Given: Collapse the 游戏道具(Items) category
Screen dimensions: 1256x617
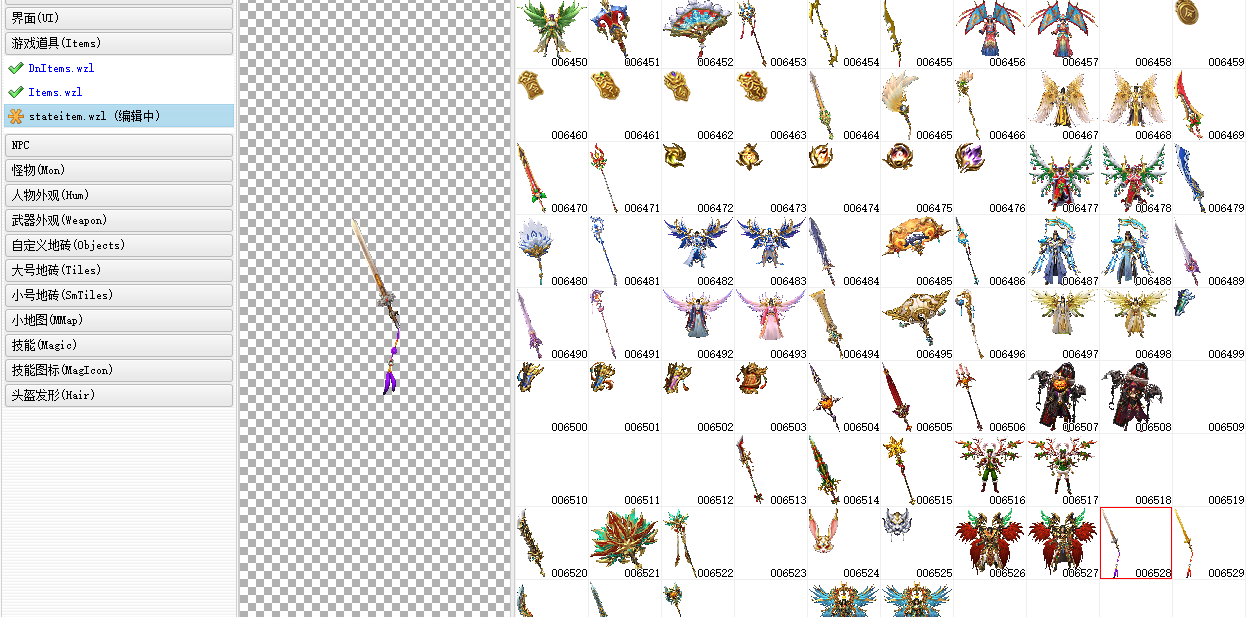Looking at the screenshot, I should tap(118, 43).
